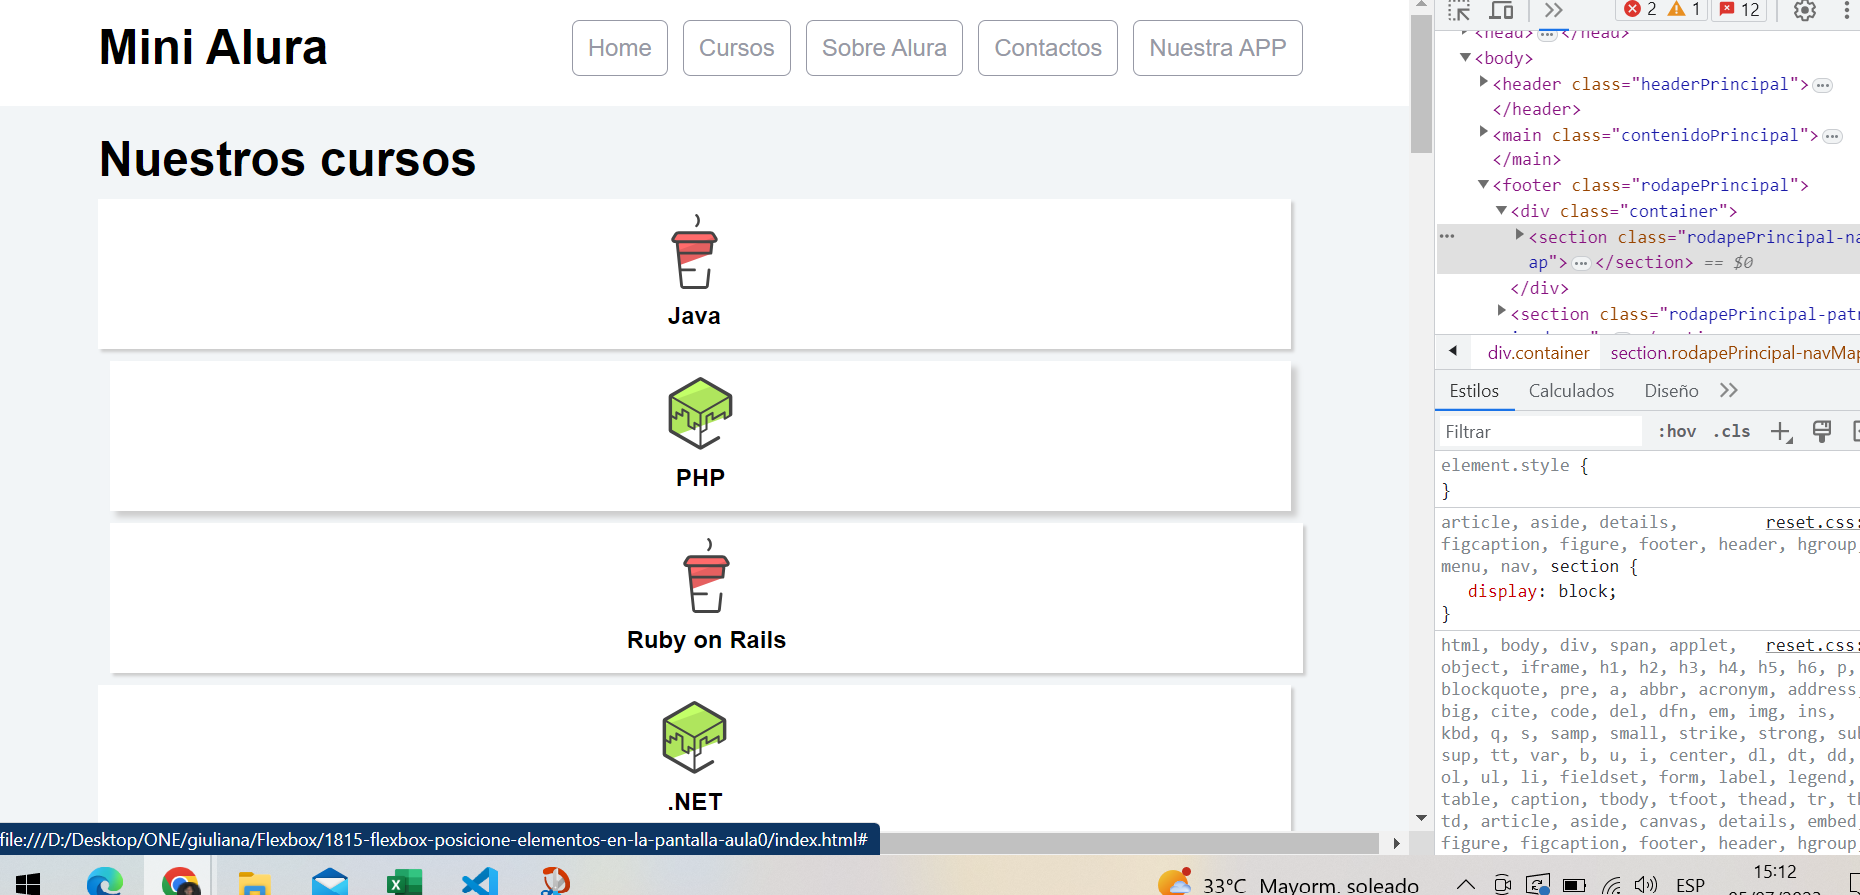The width and height of the screenshot is (1860, 895).
Task: Add a new style rule
Action: (1781, 432)
